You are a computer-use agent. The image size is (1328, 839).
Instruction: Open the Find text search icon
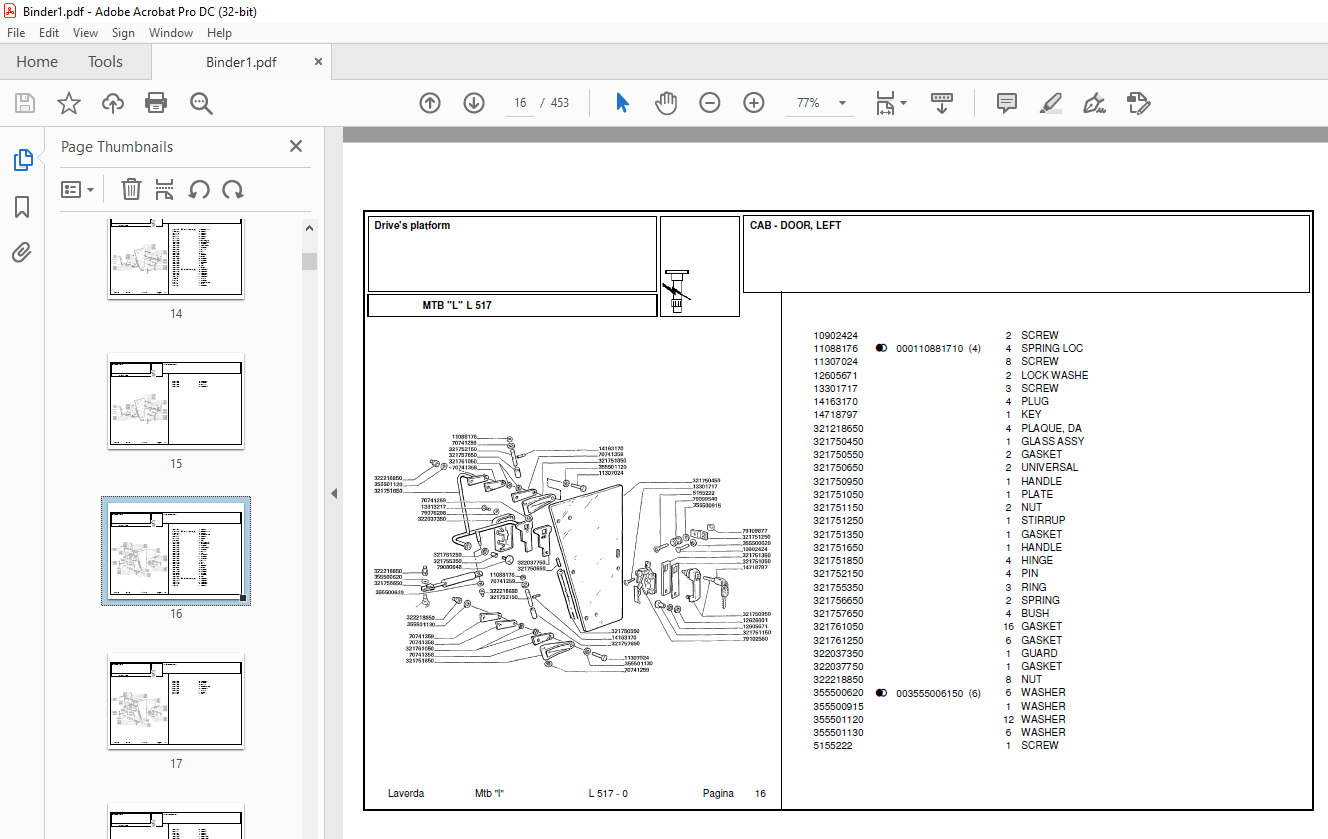click(x=201, y=103)
